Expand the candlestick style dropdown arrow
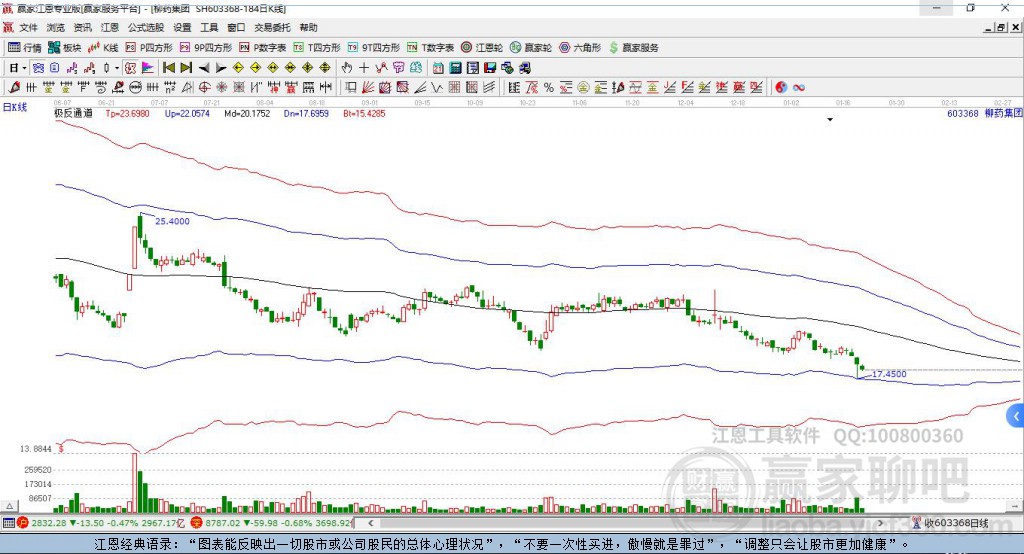The width and height of the screenshot is (1024, 554). 117,68
